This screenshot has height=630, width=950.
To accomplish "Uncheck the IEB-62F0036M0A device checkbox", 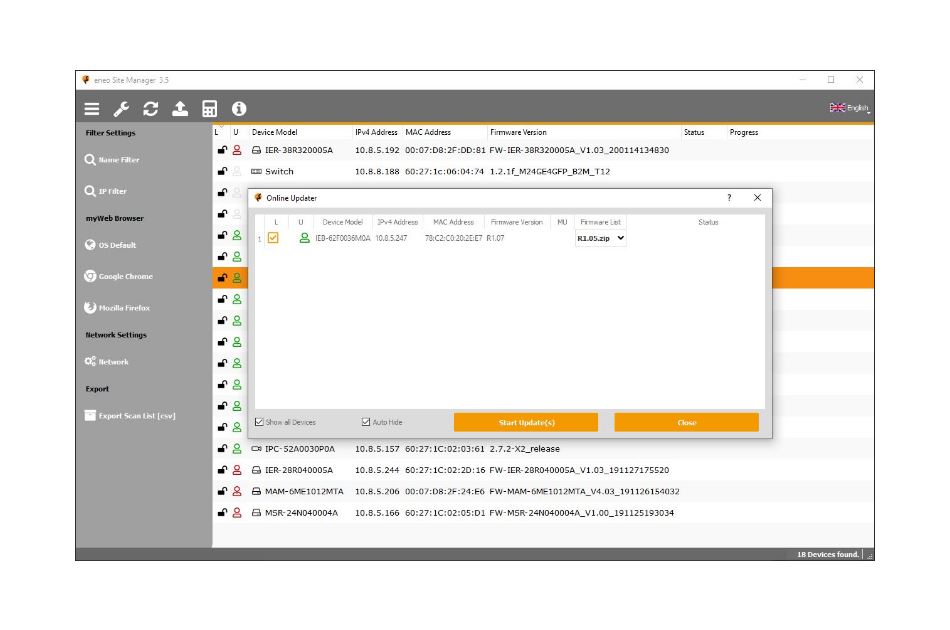I will click(x=273, y=238).
